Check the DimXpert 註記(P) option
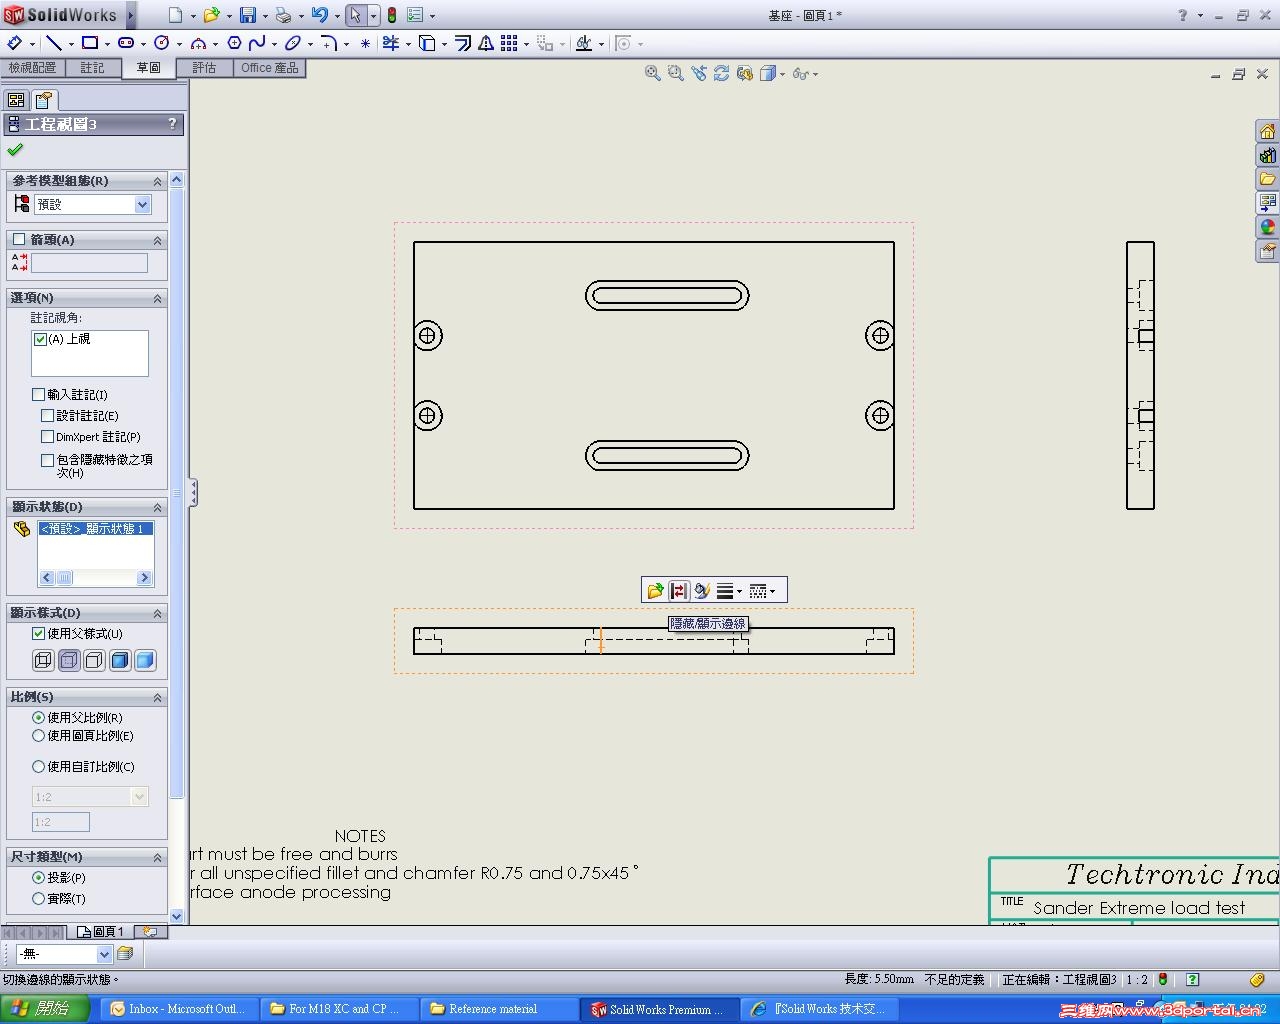1280x1024 pixels. point(47,437)
